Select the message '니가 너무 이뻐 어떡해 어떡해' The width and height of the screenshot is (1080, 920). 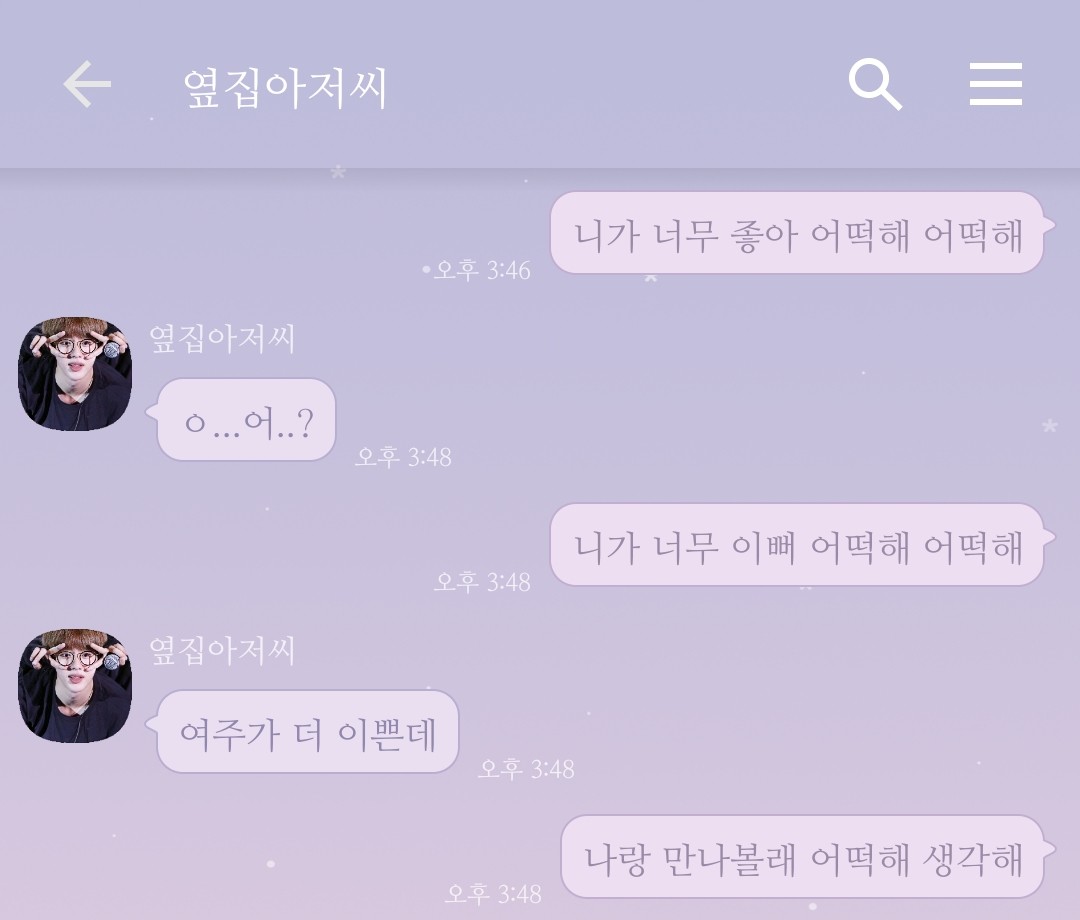[799, 545]
